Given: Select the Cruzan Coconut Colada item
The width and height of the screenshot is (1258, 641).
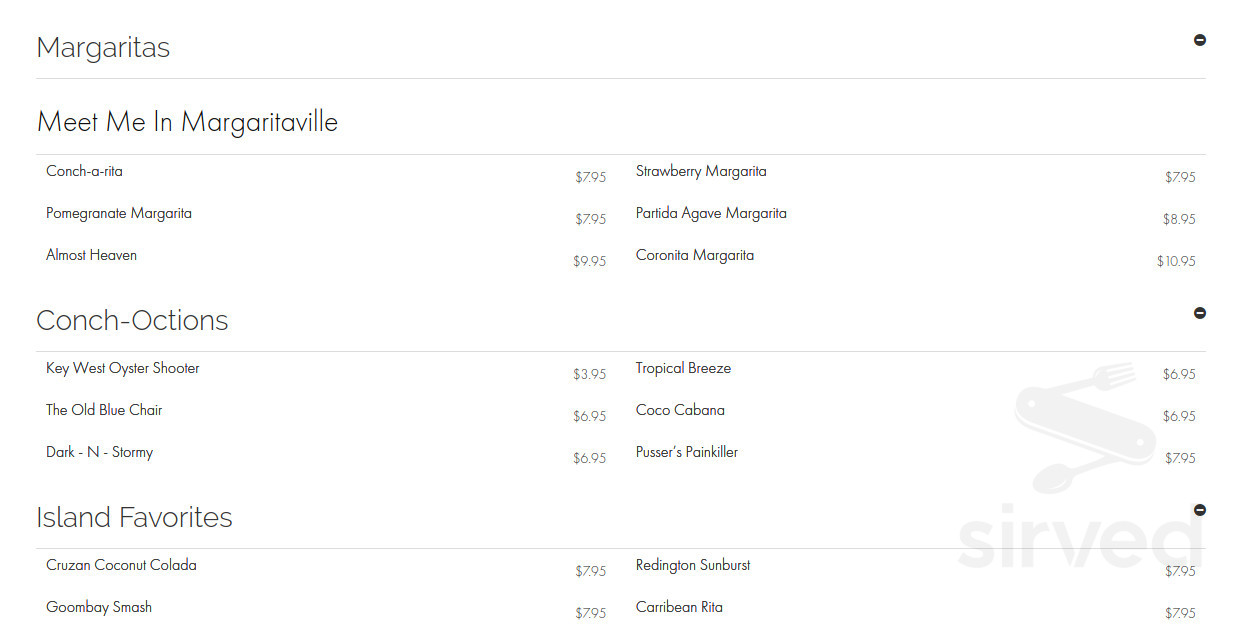Looking at the screenshot, I should pos(121,565).
